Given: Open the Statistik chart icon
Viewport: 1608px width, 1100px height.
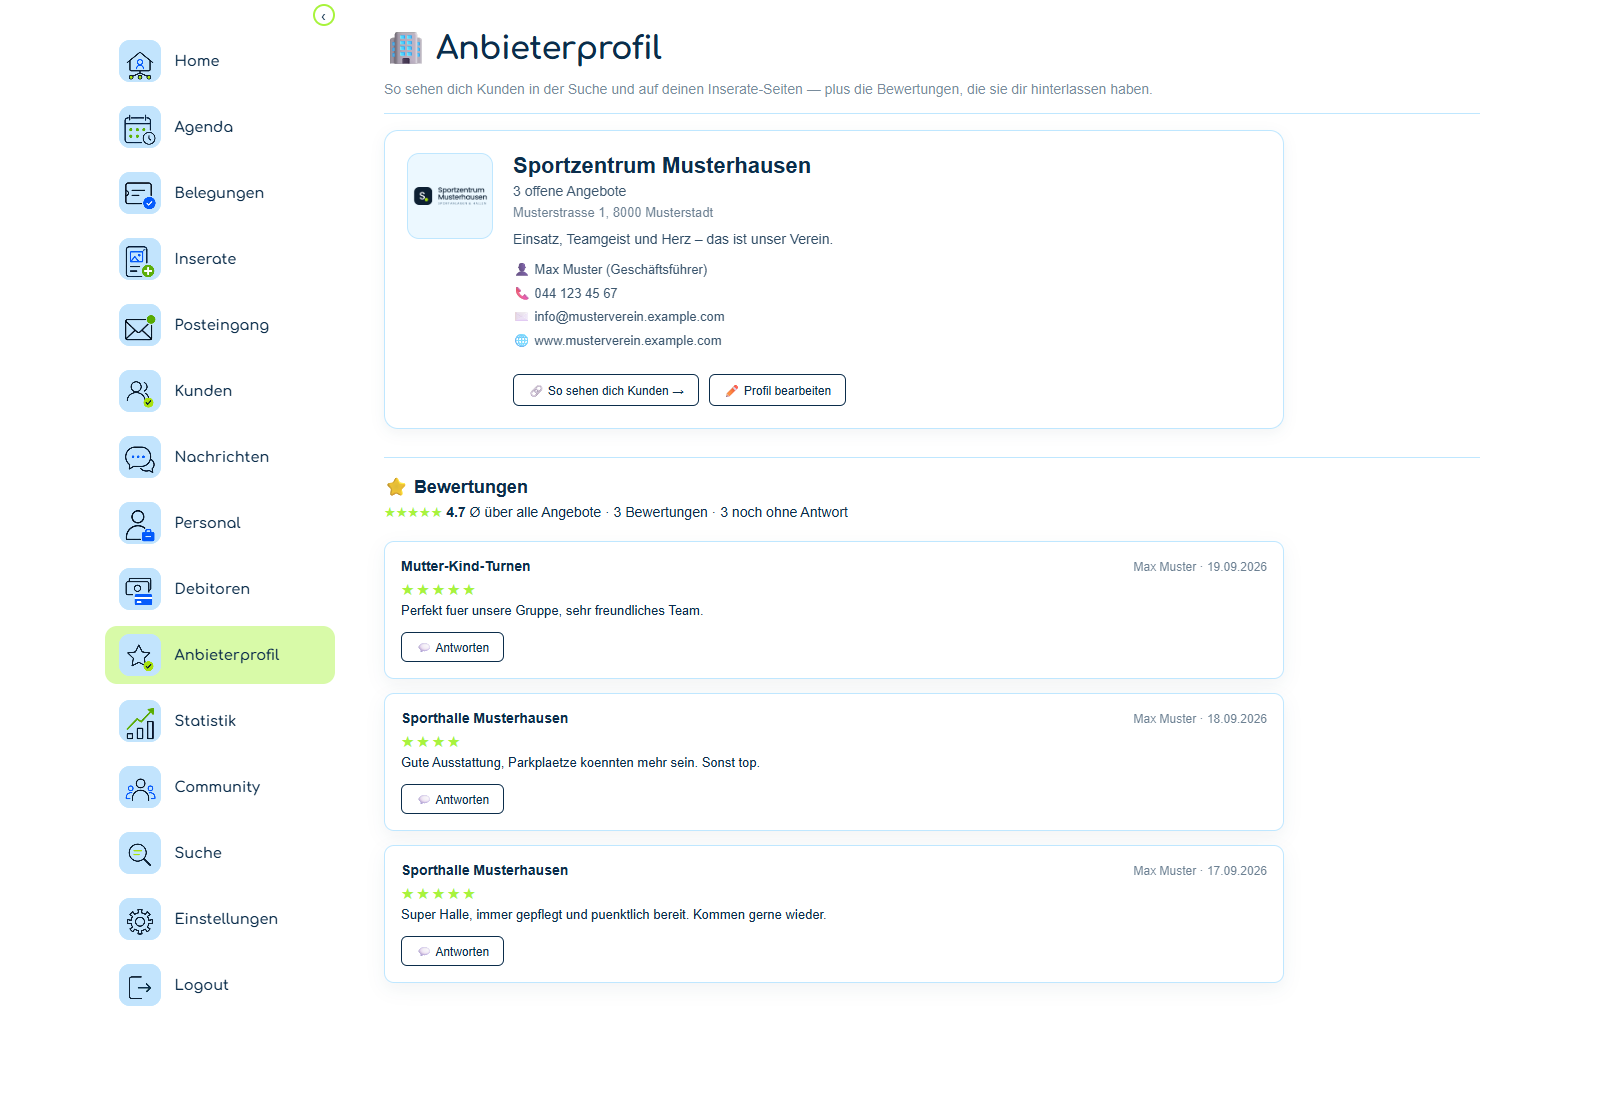Looking at the screenshot, I should 140,721.
